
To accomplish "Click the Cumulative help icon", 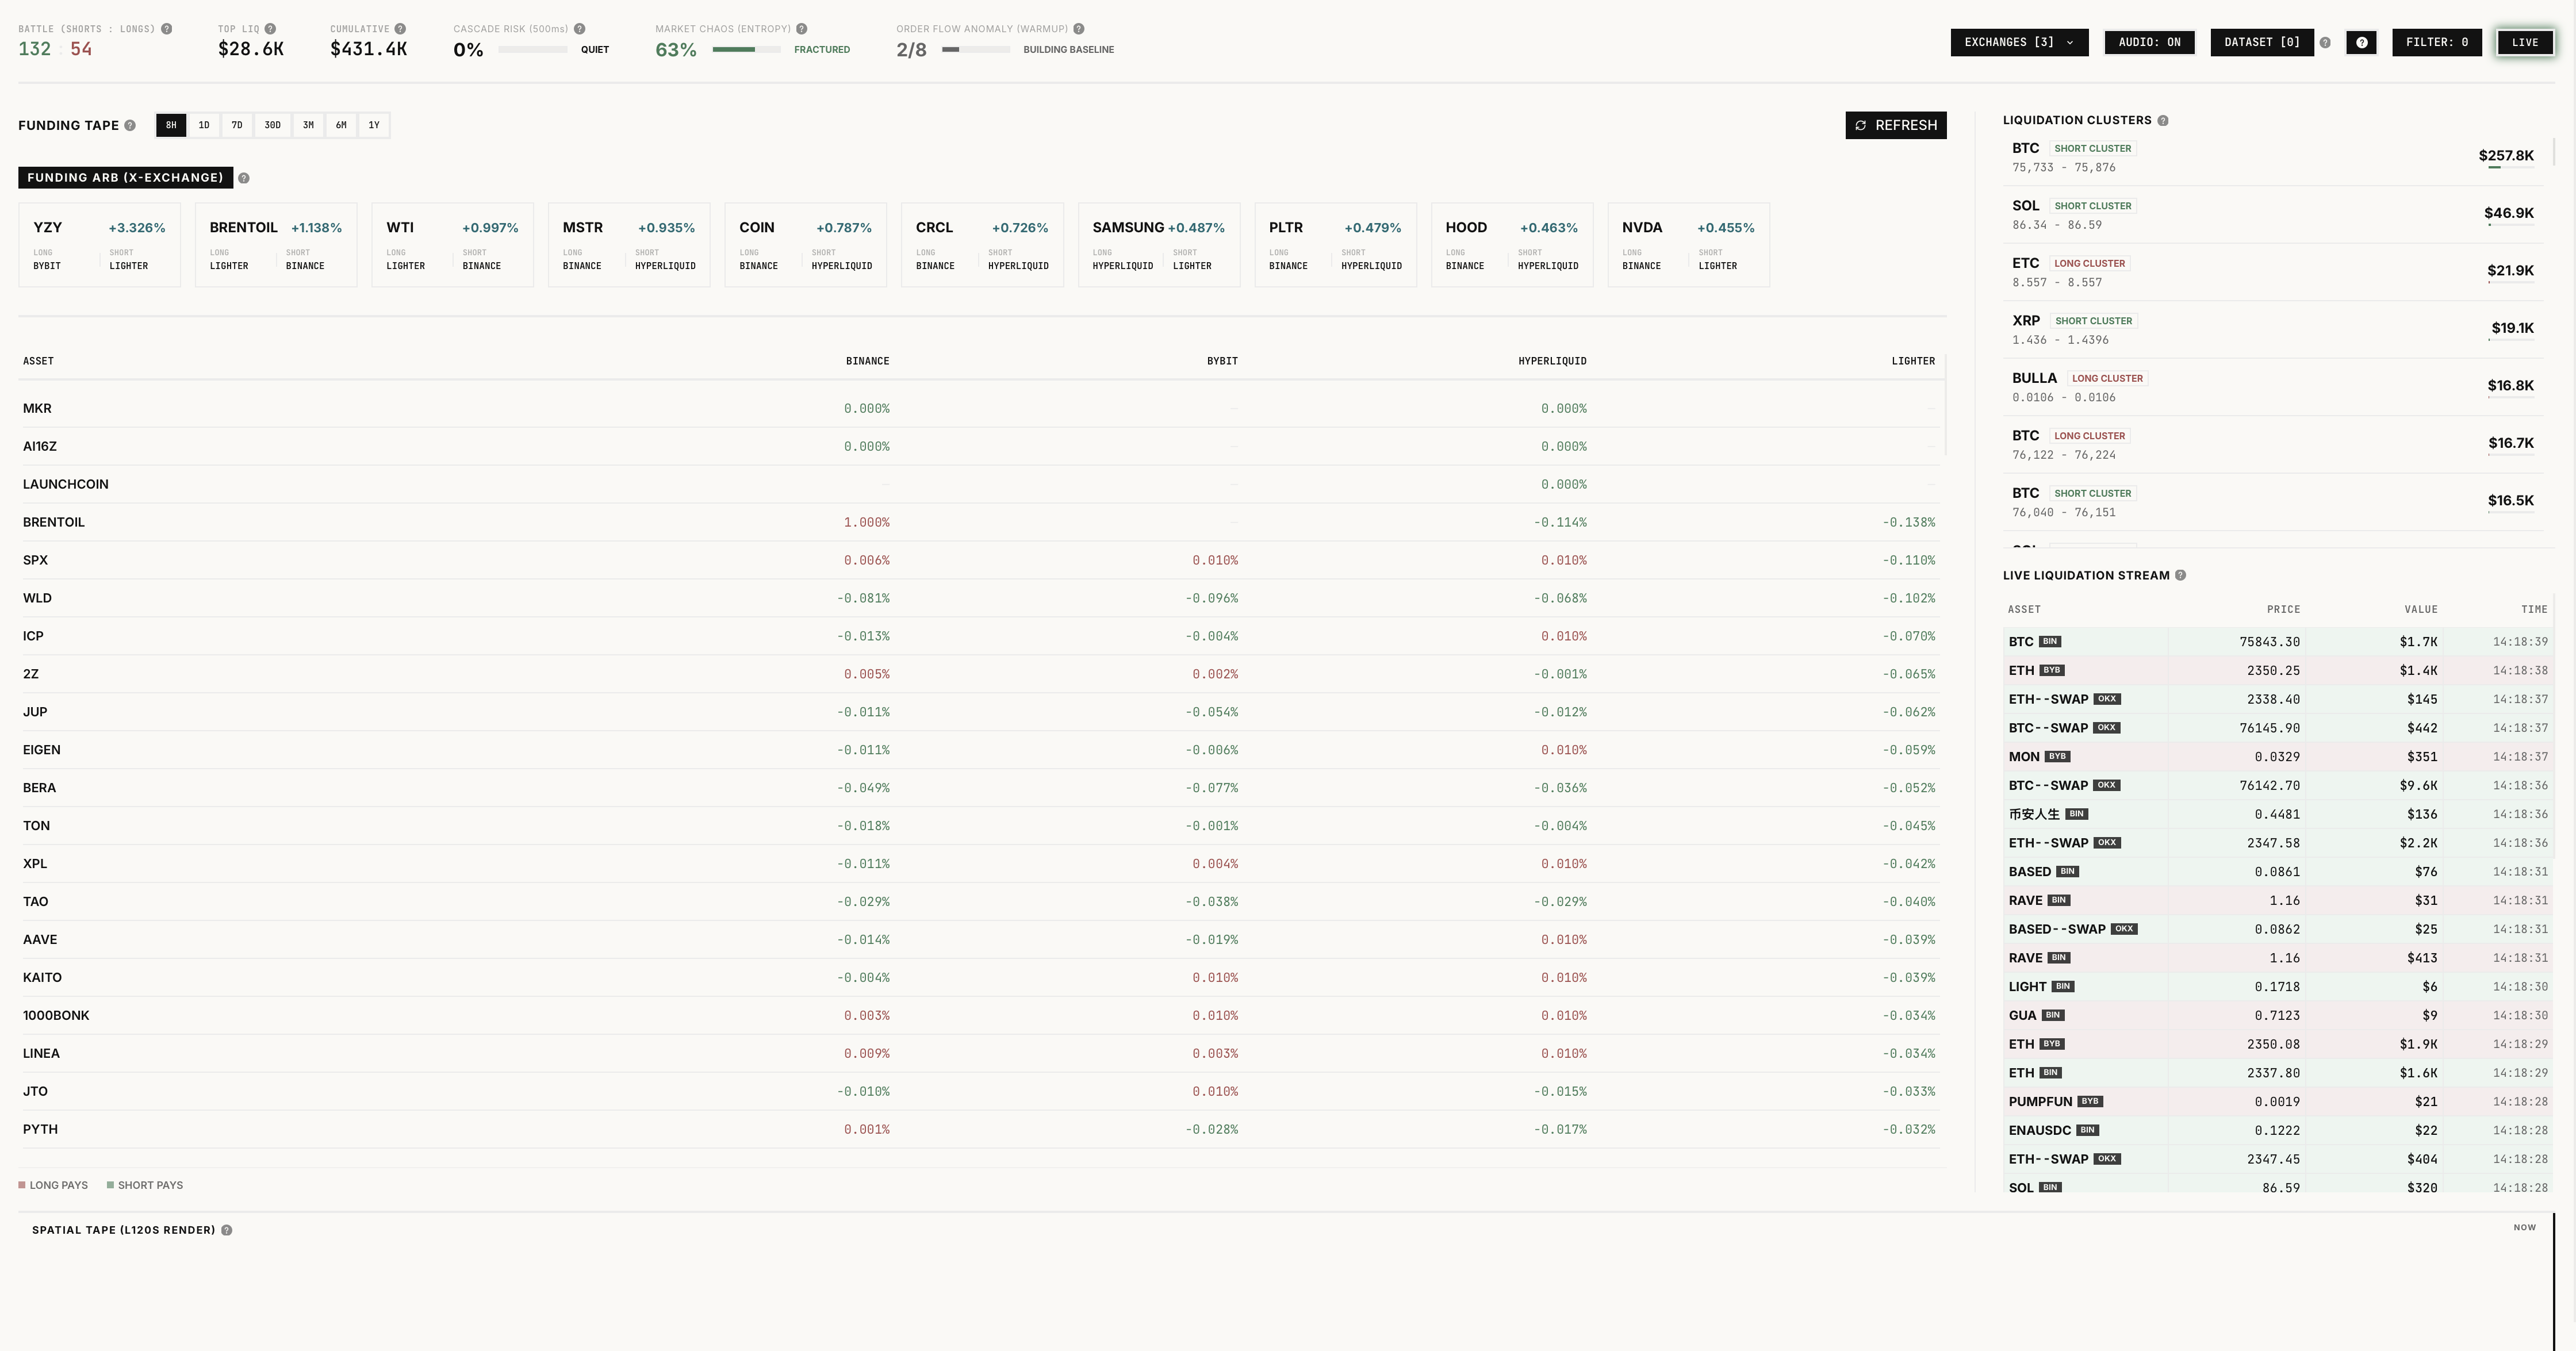I will (x=400, y=29).
